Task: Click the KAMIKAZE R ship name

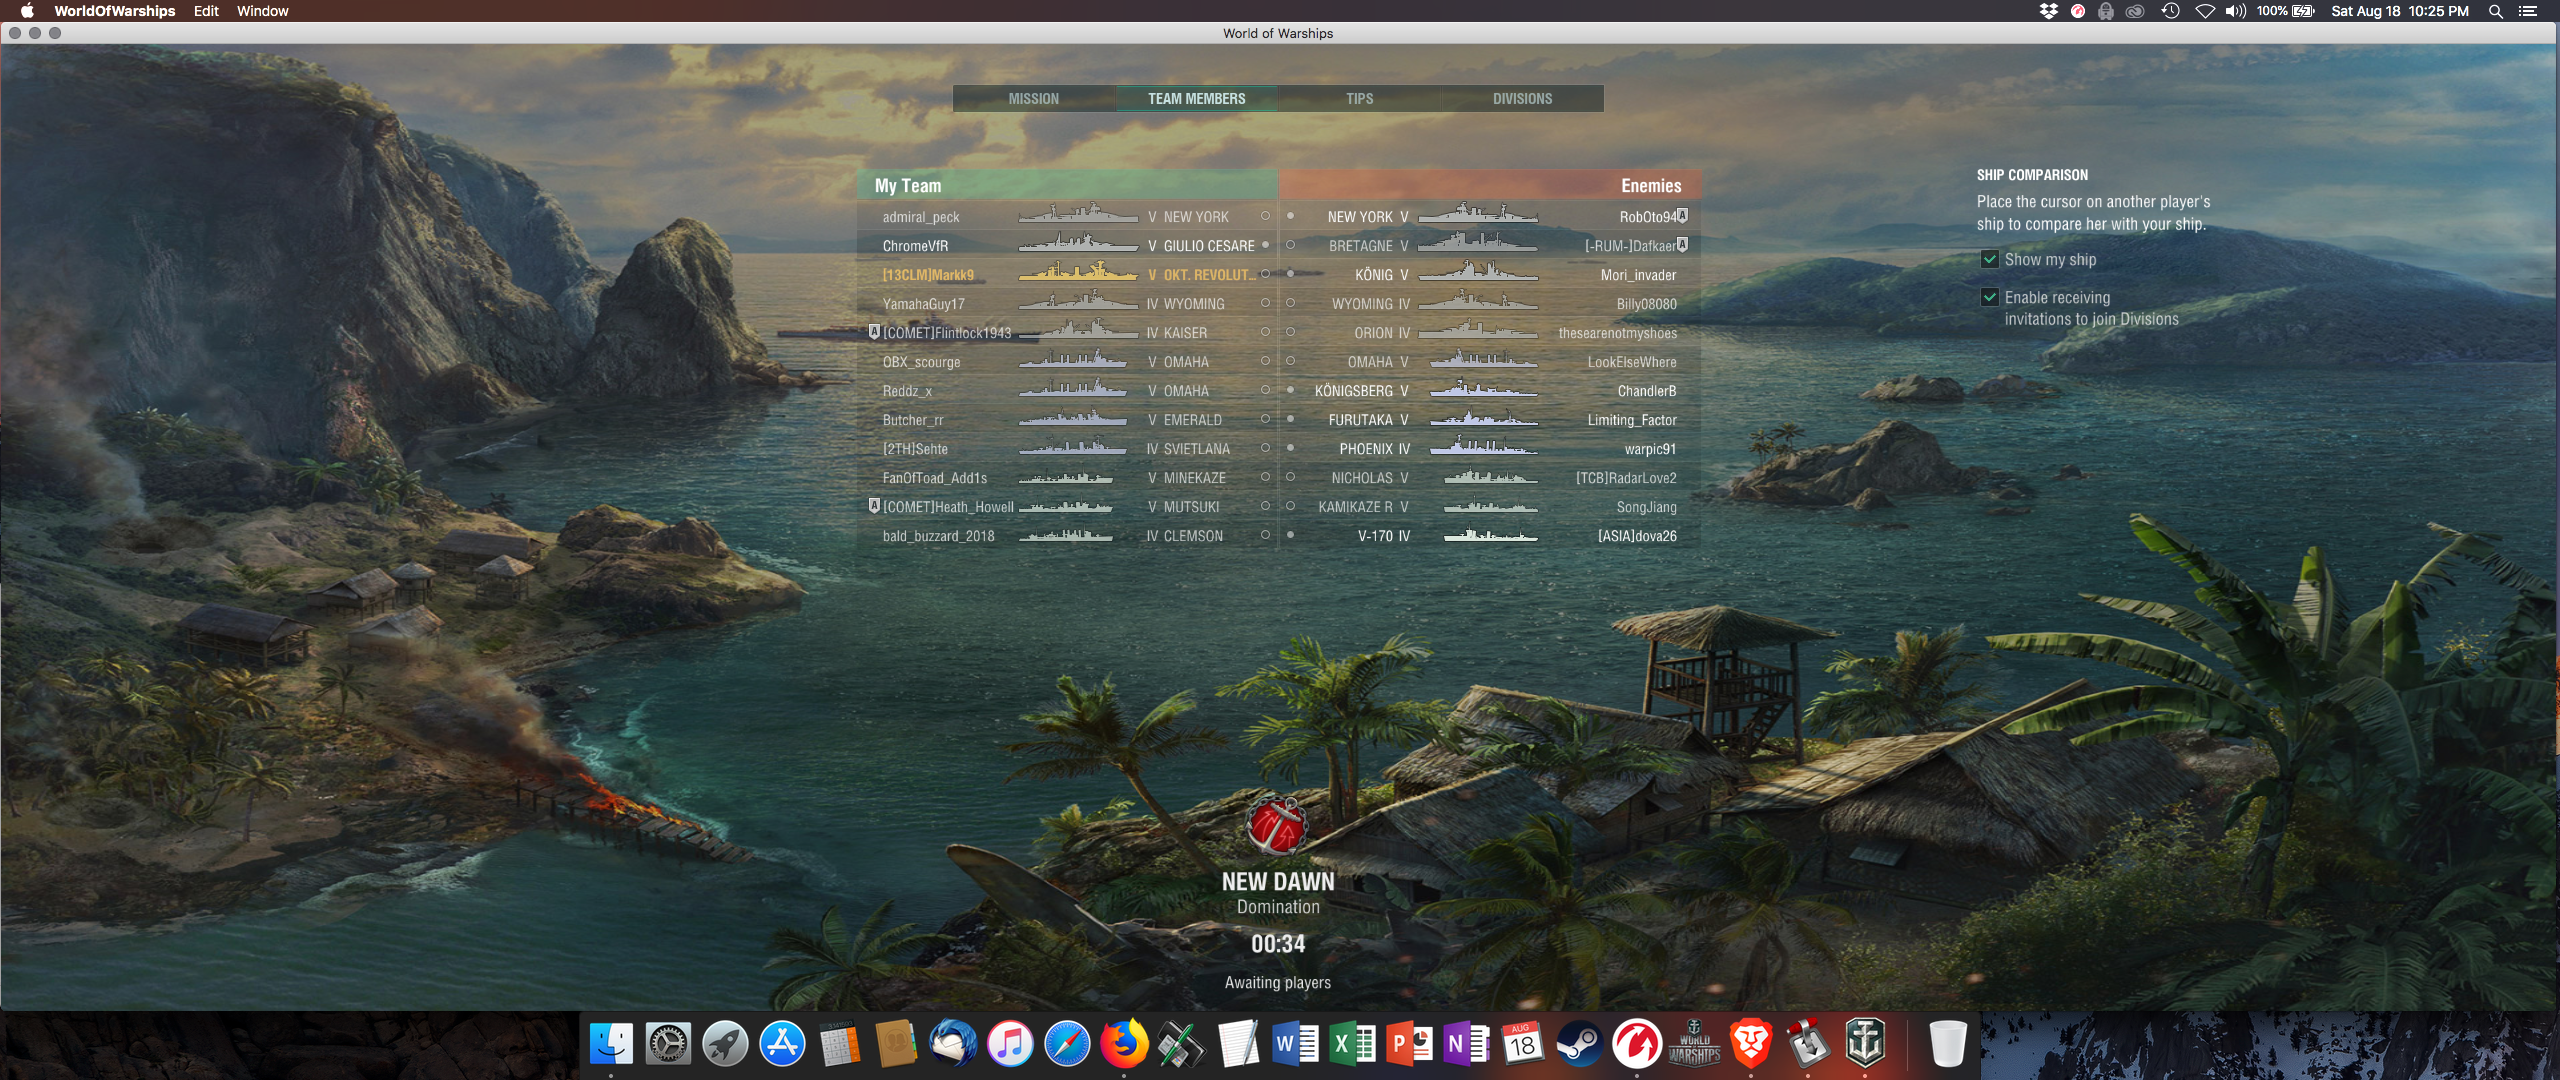Action: 1355,507
